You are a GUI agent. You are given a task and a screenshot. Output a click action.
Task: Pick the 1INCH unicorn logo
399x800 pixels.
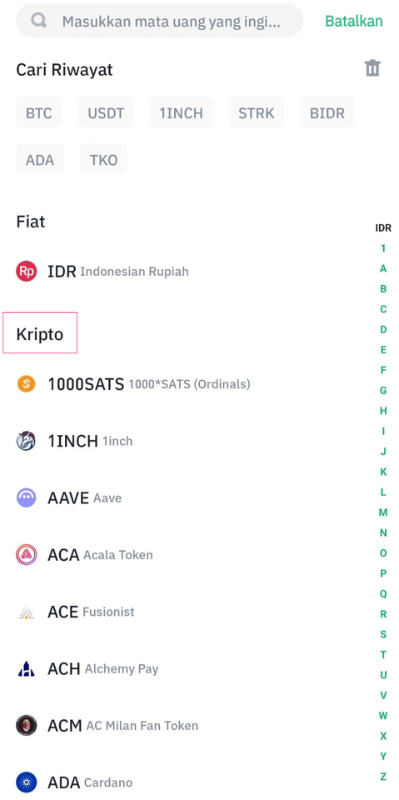[26, 441]
